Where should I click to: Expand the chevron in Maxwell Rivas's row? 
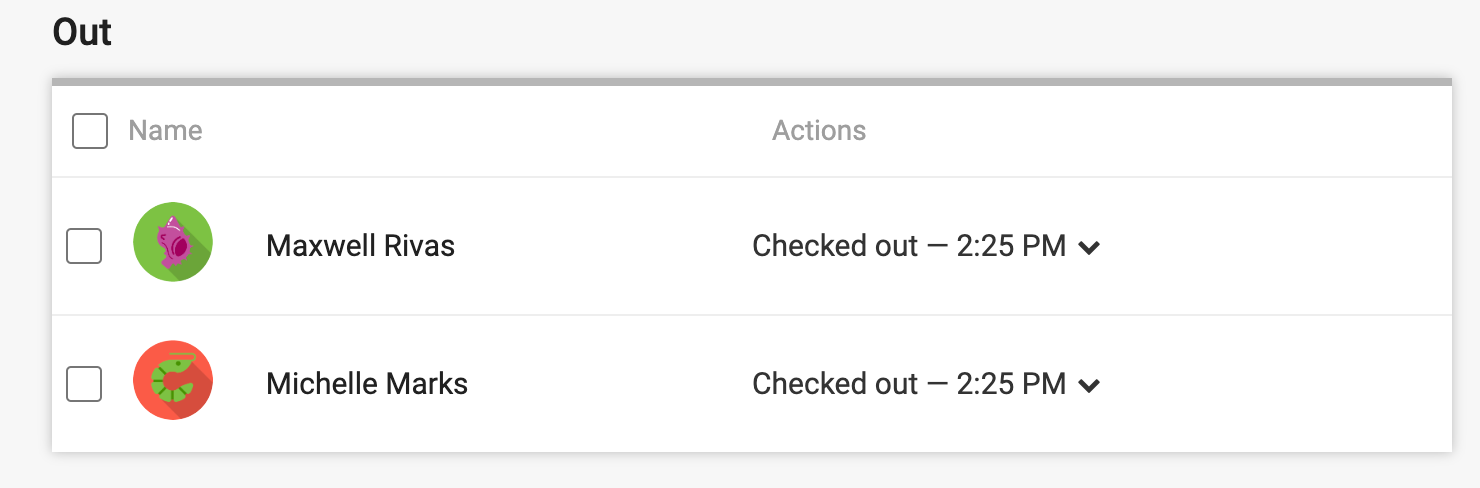tap(1090, 248)
